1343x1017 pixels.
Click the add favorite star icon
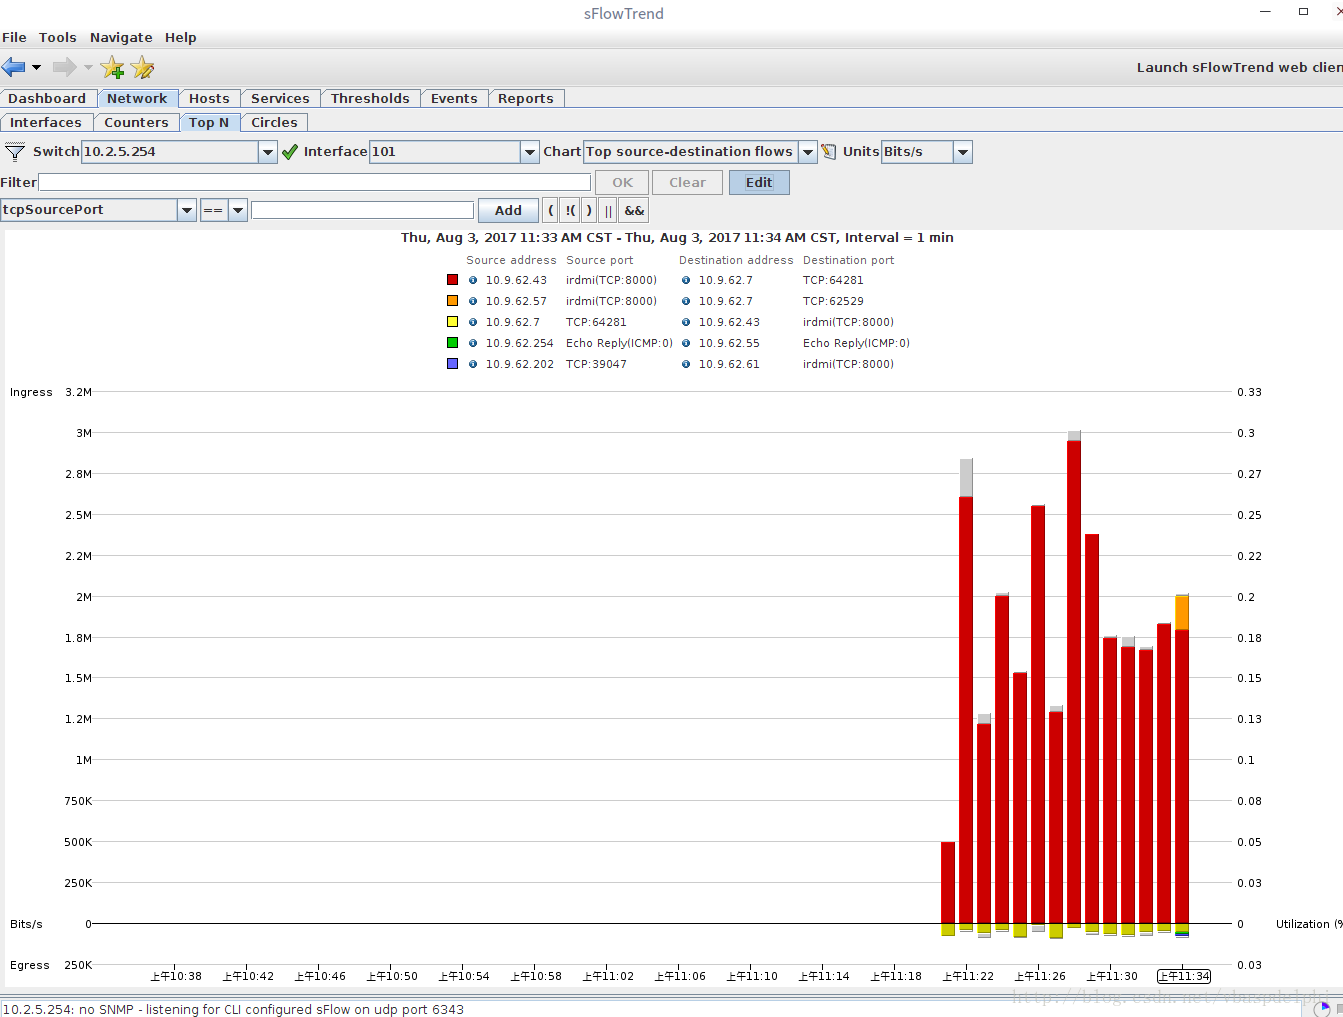(x=113, y=67)
